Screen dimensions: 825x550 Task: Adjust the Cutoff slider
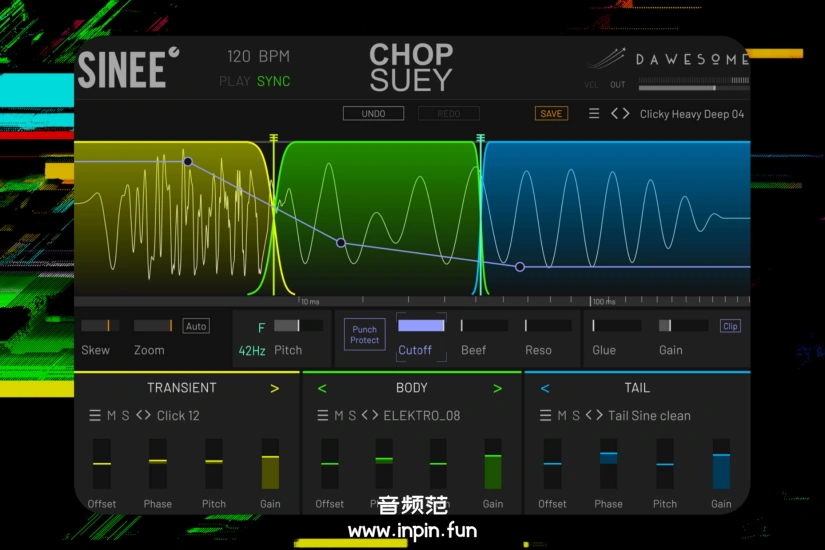[421, 326]
